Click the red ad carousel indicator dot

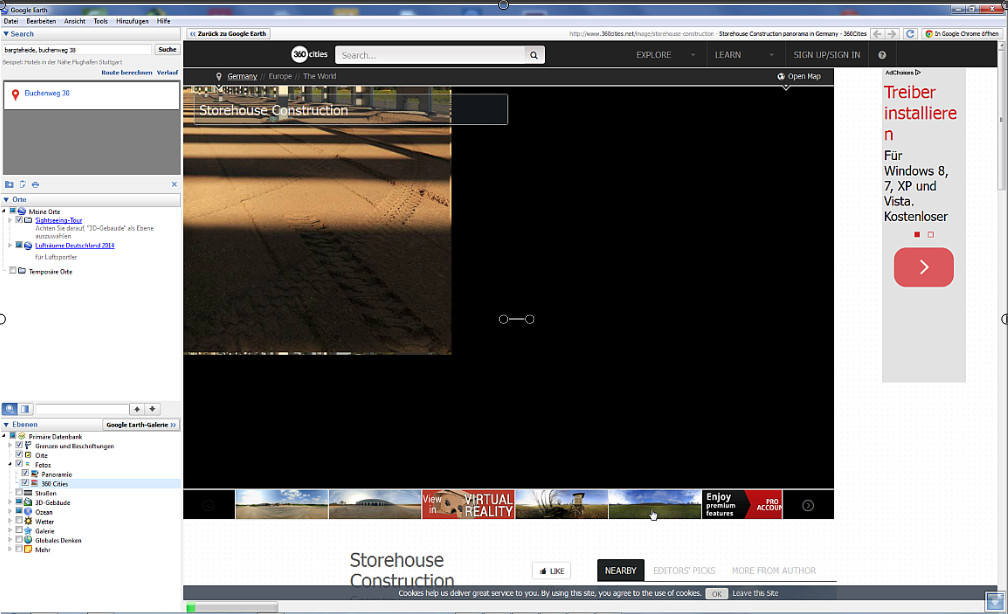coord(917,234)
